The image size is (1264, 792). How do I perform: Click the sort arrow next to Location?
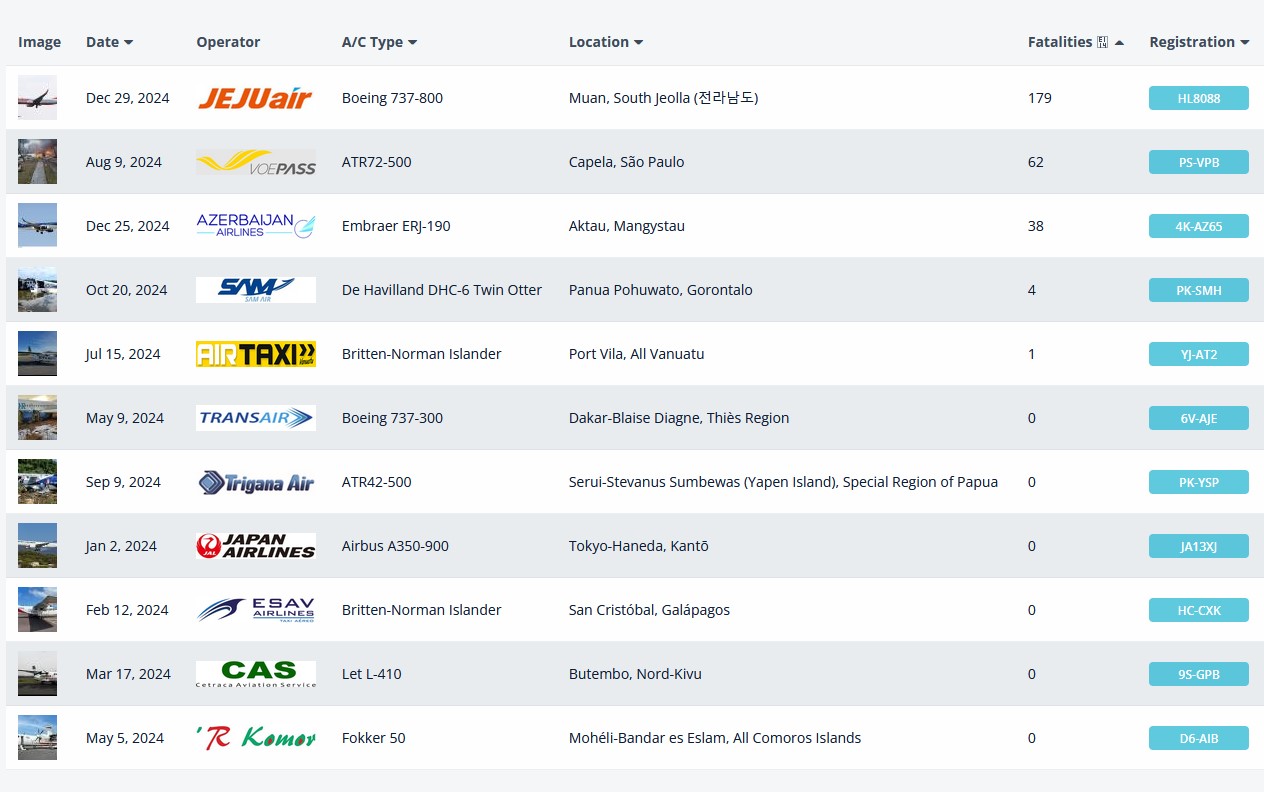click(x=638, y=43)
